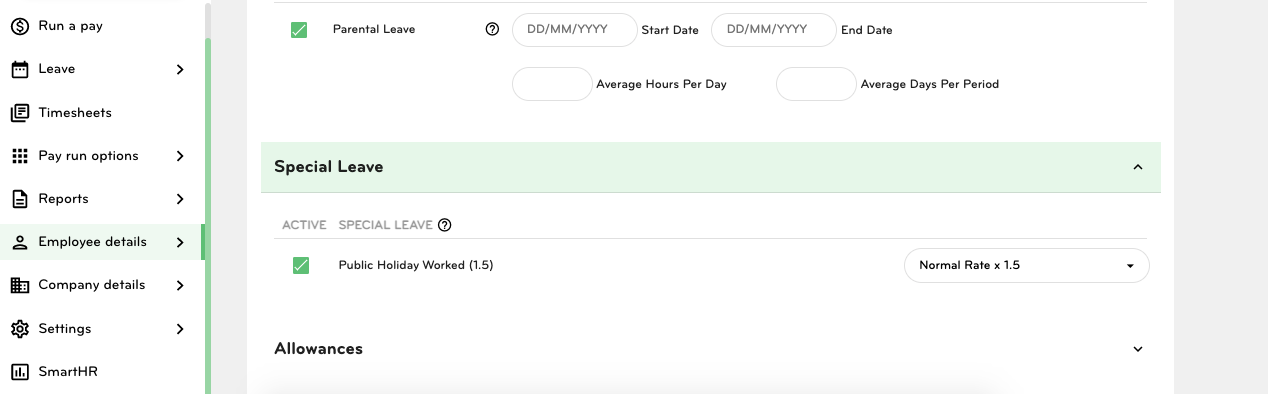Expand the Leave submenu chevron

[x=180, y=69]
